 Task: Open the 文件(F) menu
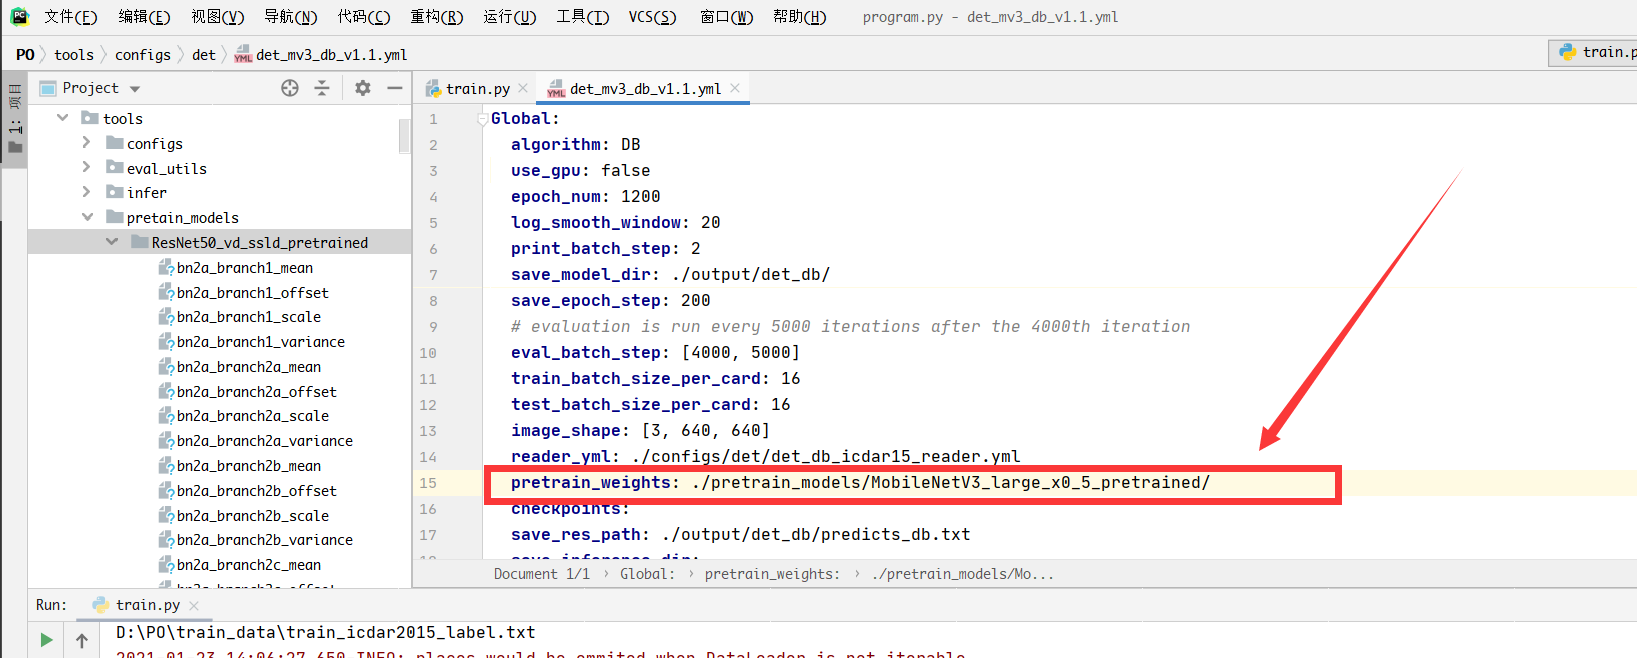[70, 16]
